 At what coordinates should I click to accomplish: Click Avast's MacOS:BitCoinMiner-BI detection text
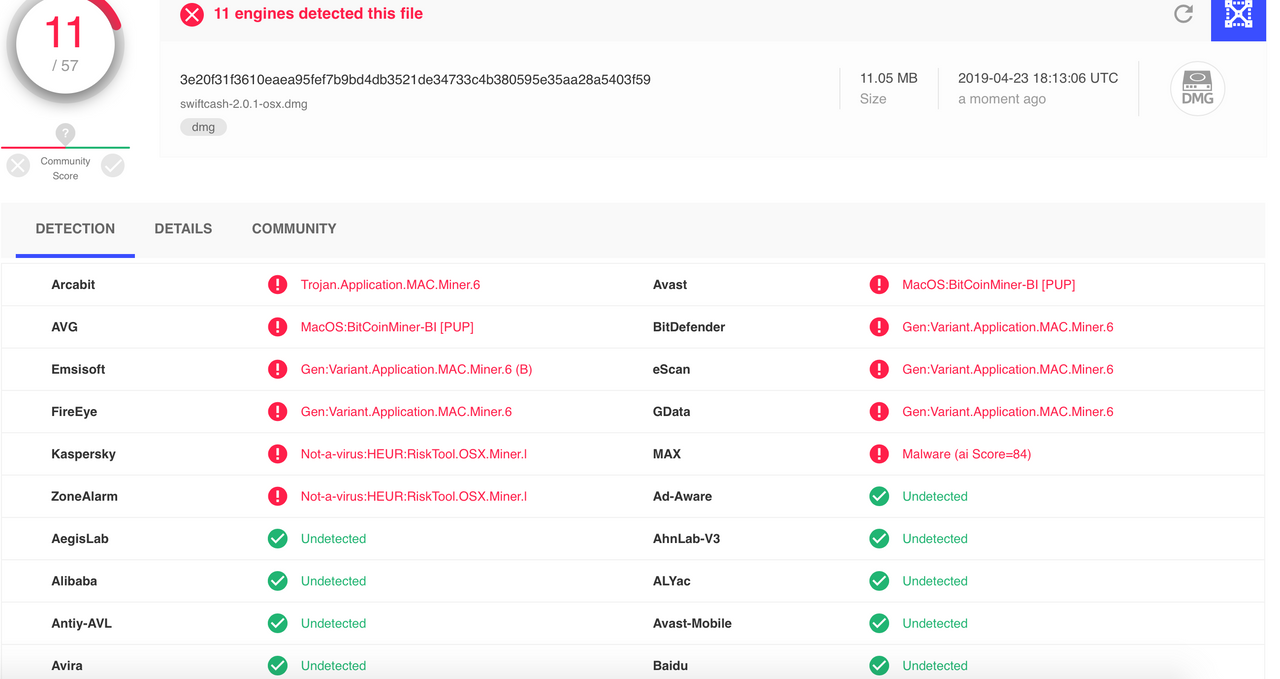coord(988,285)
